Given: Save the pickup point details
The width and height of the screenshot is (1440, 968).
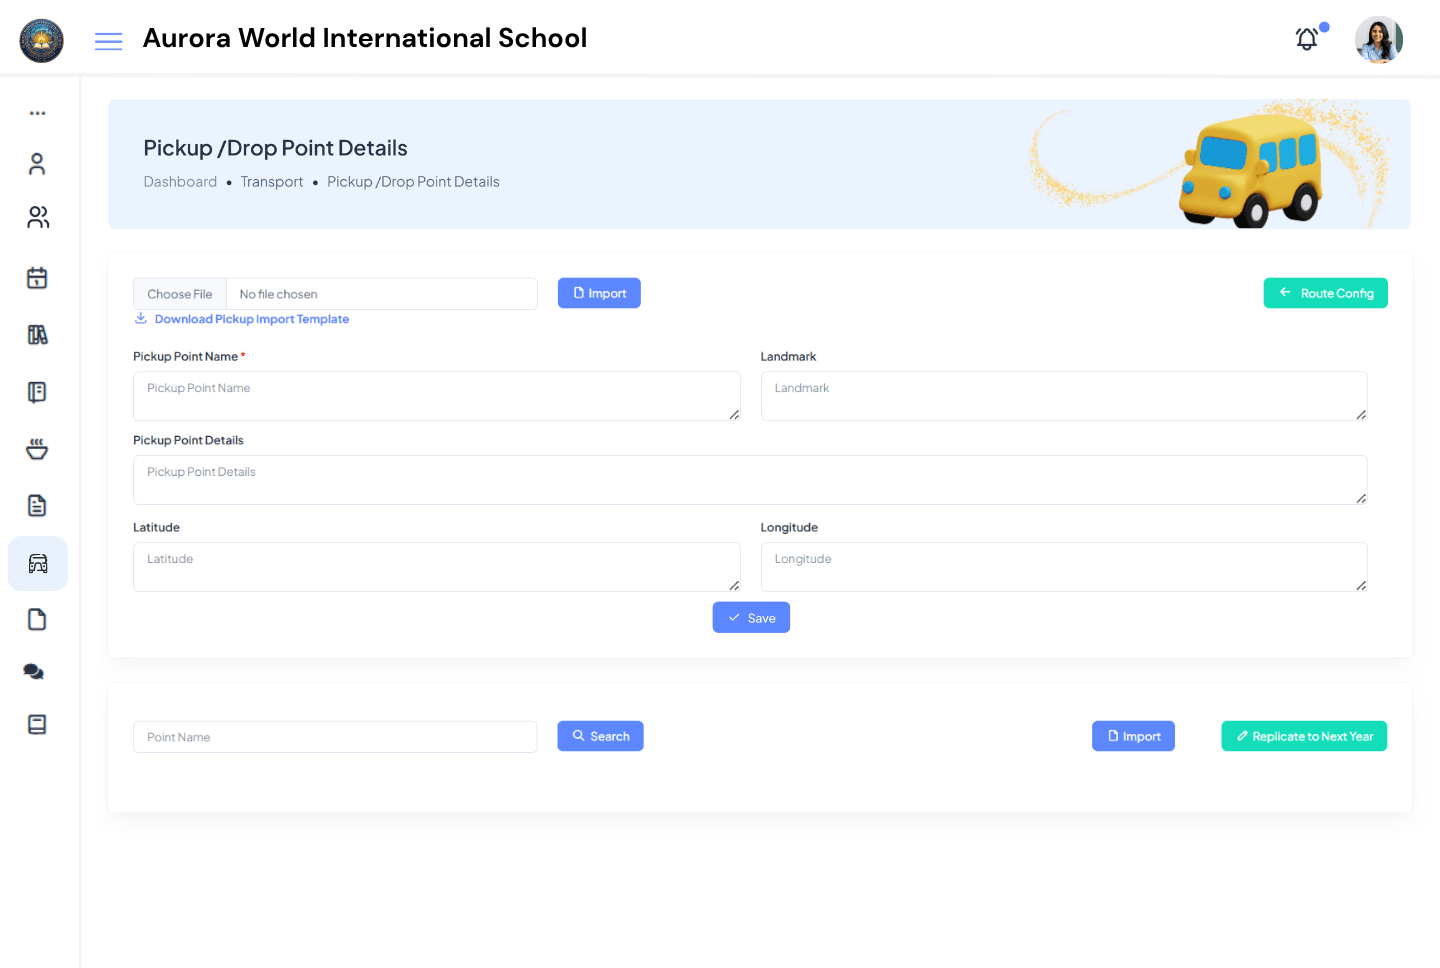Looking at the screenshot, I should coord(751,617).
